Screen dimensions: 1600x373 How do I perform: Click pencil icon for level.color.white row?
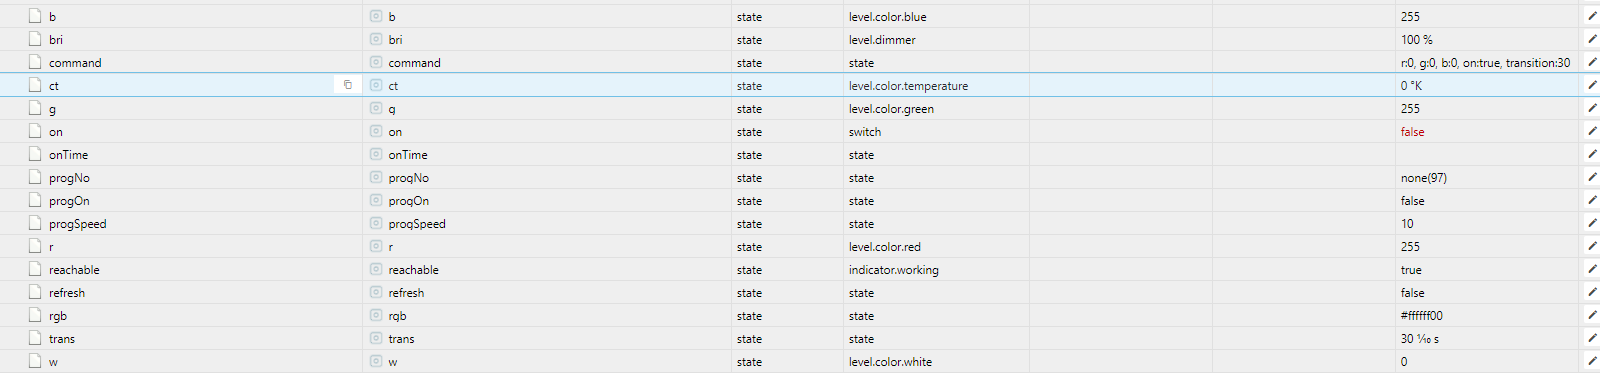pyautogui.click(x=1592, y=361)
